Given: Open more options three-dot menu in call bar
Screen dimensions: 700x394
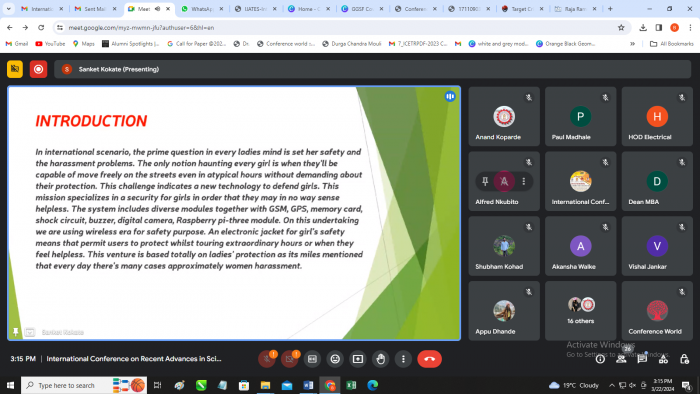Looking at the screenshot, I should click(403, 359).
